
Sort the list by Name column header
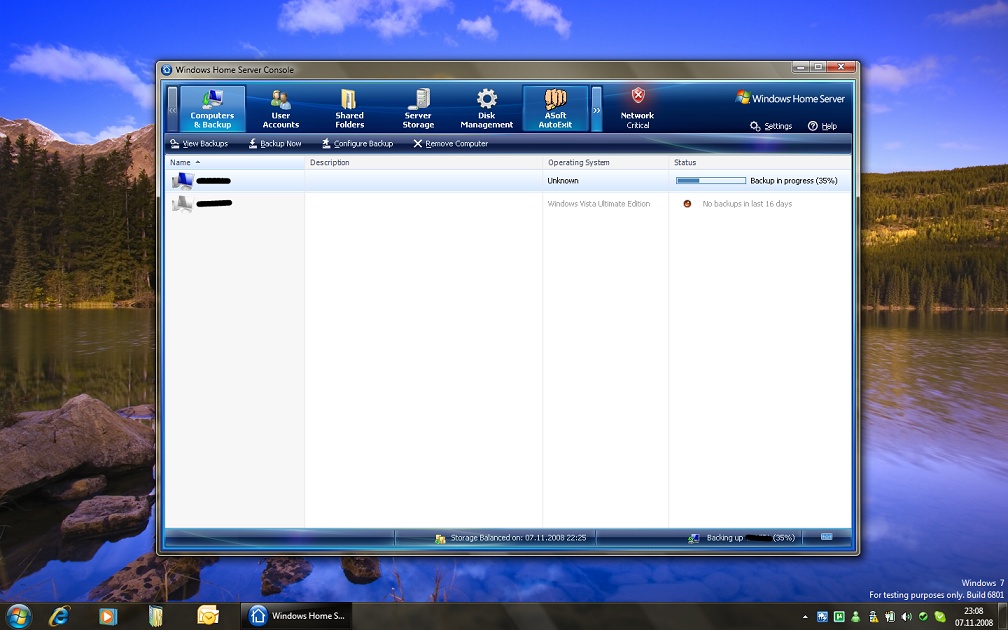pos(235,163)
